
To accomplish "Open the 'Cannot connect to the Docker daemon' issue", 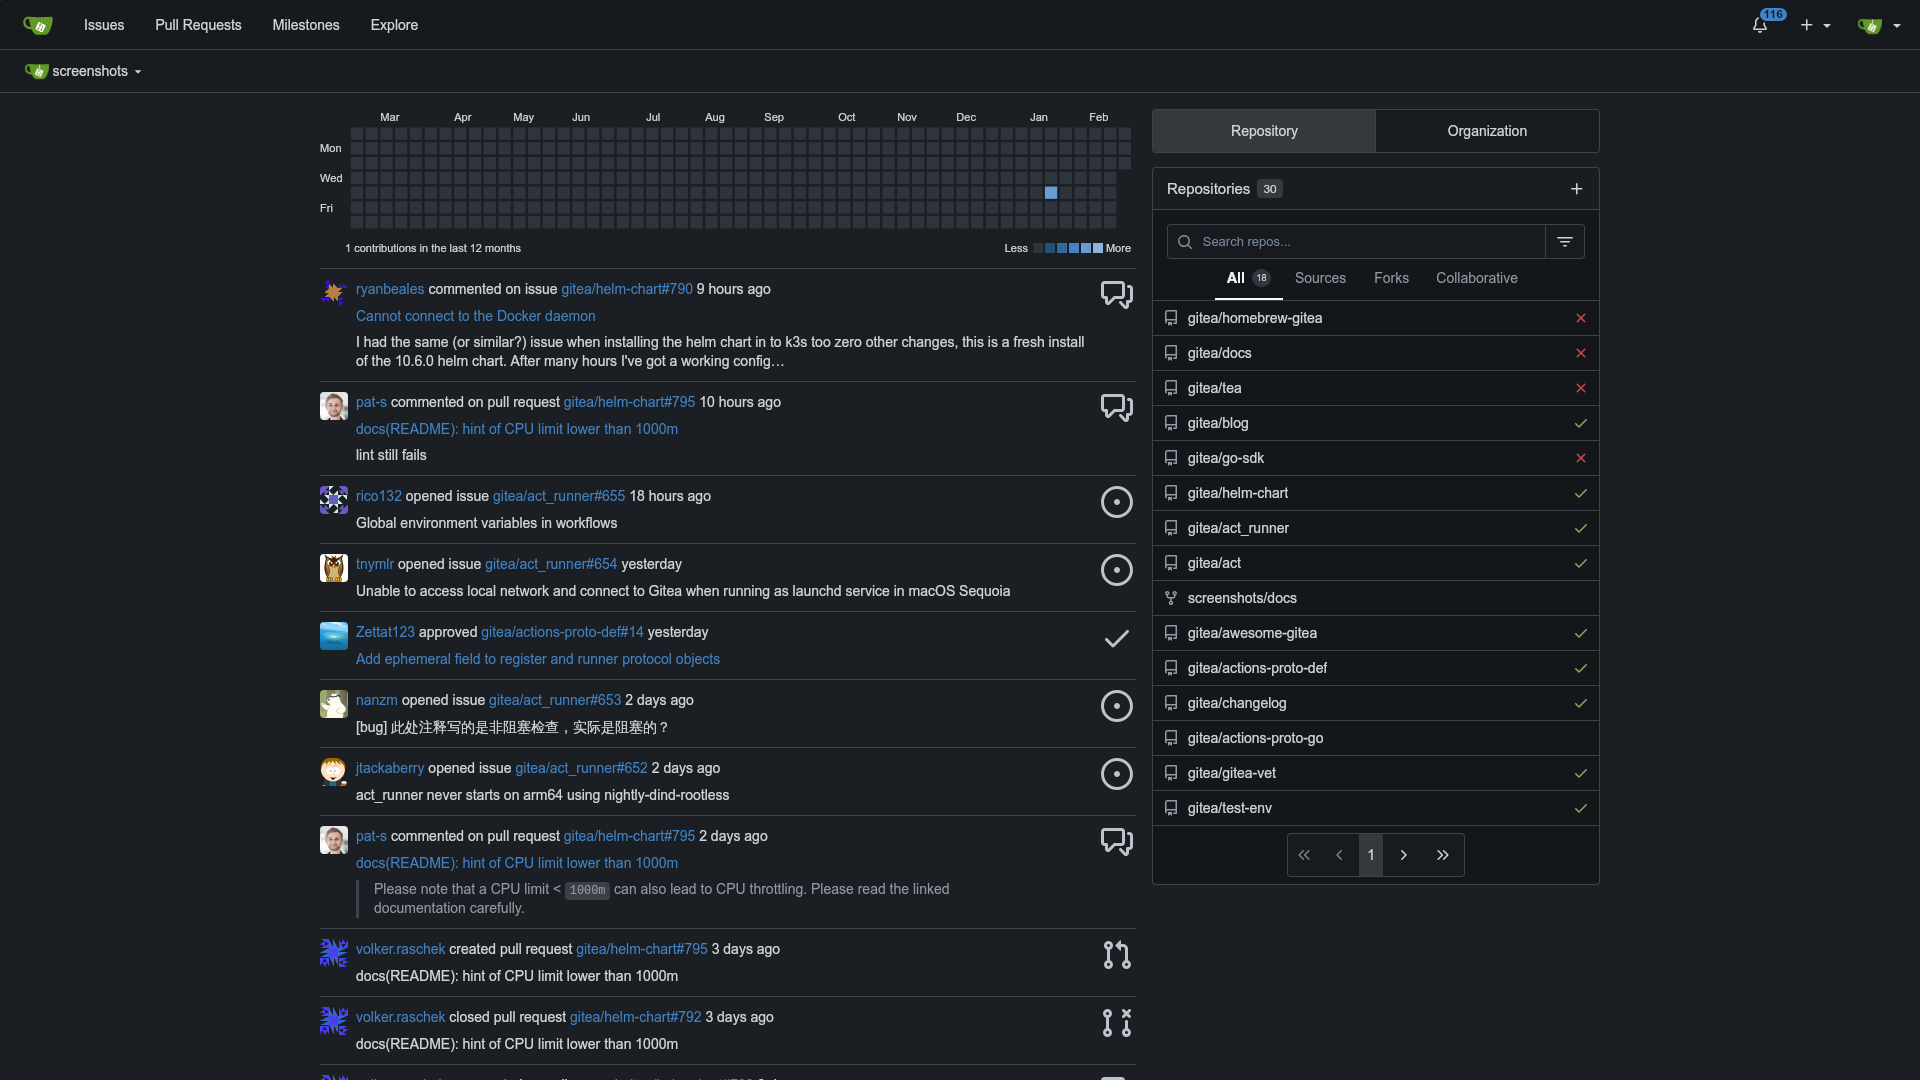I will [476, 315].
